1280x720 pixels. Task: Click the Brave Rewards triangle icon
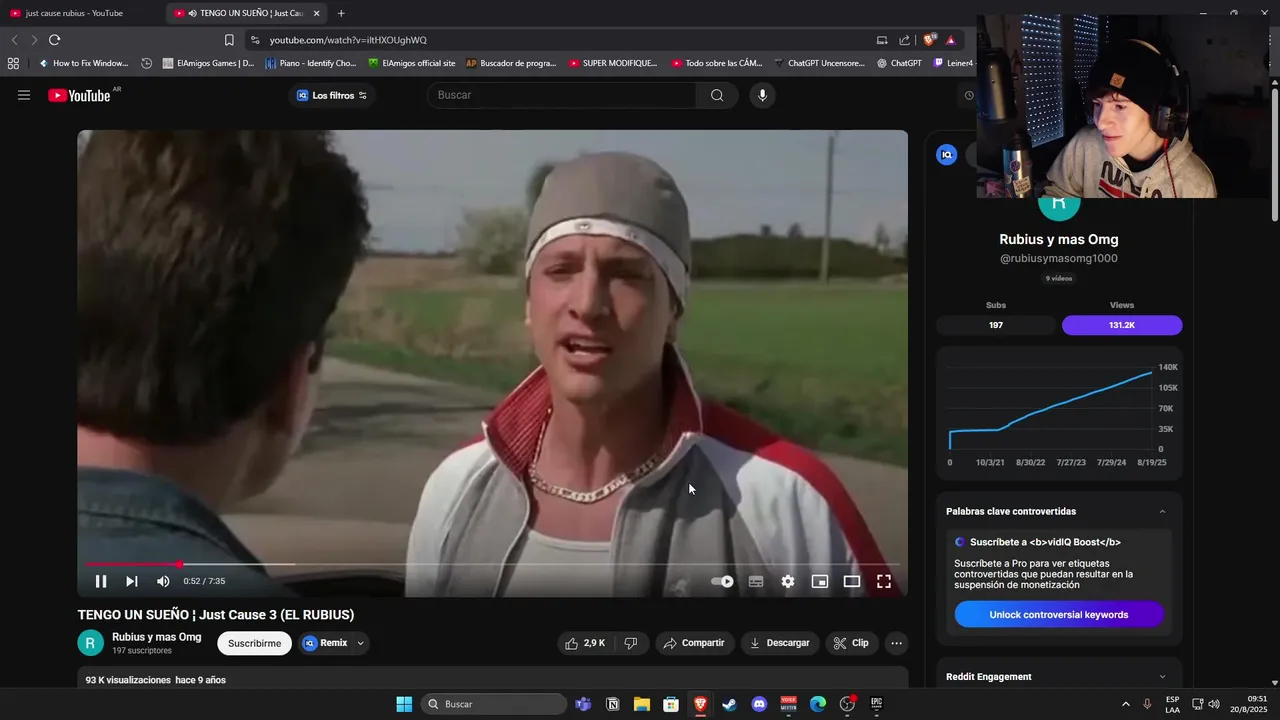click(950, 40)
